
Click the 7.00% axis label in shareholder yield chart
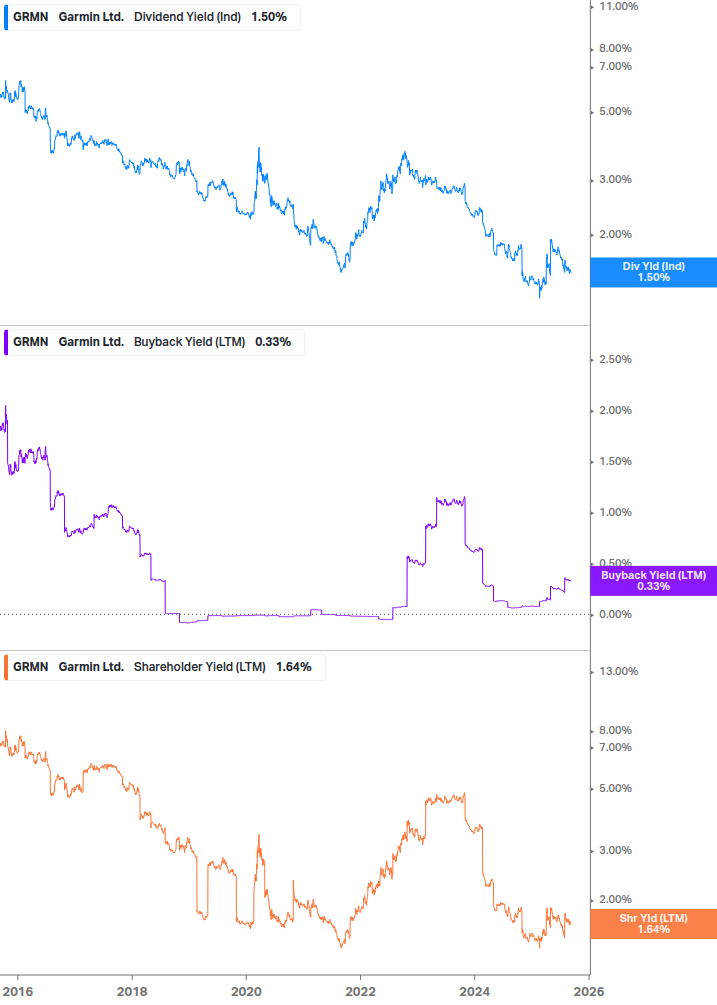615,747
